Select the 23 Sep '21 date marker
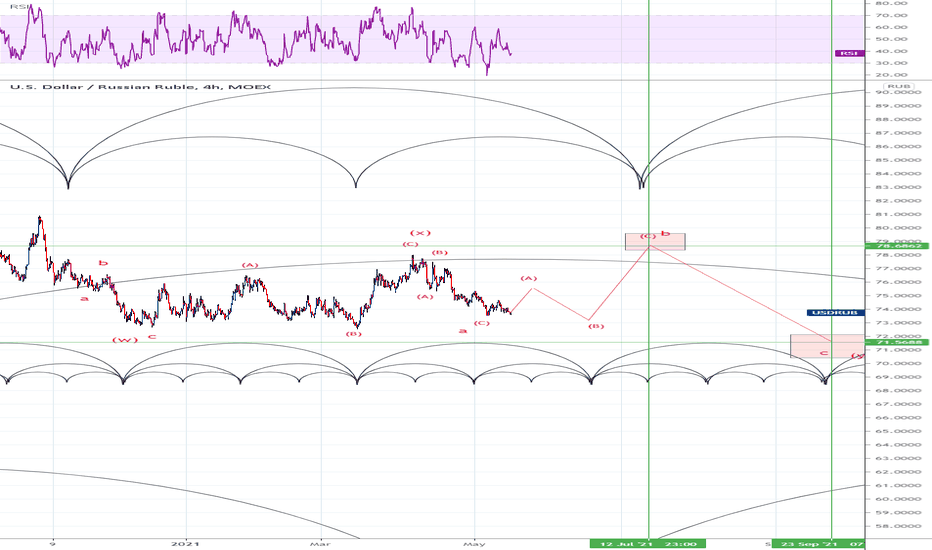This screenshot has width=932, height=550. [818, 543]
